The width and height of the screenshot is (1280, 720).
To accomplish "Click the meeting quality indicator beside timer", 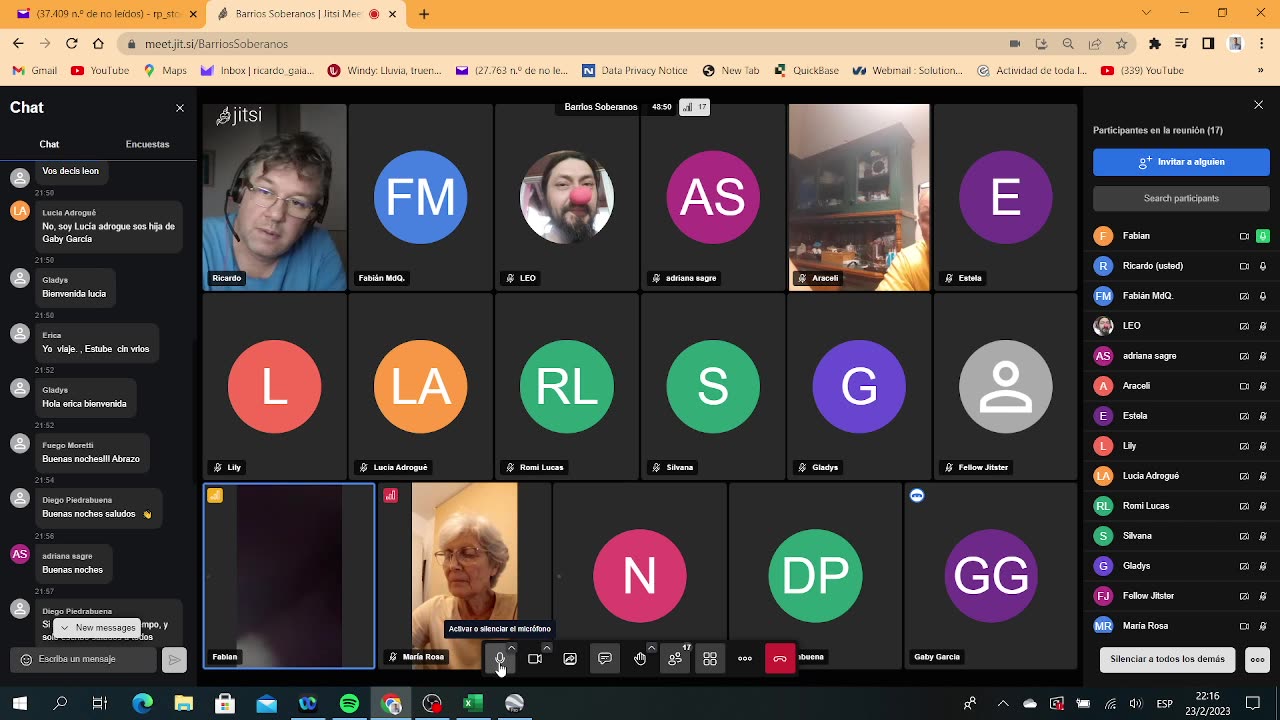I will [695, 107].
